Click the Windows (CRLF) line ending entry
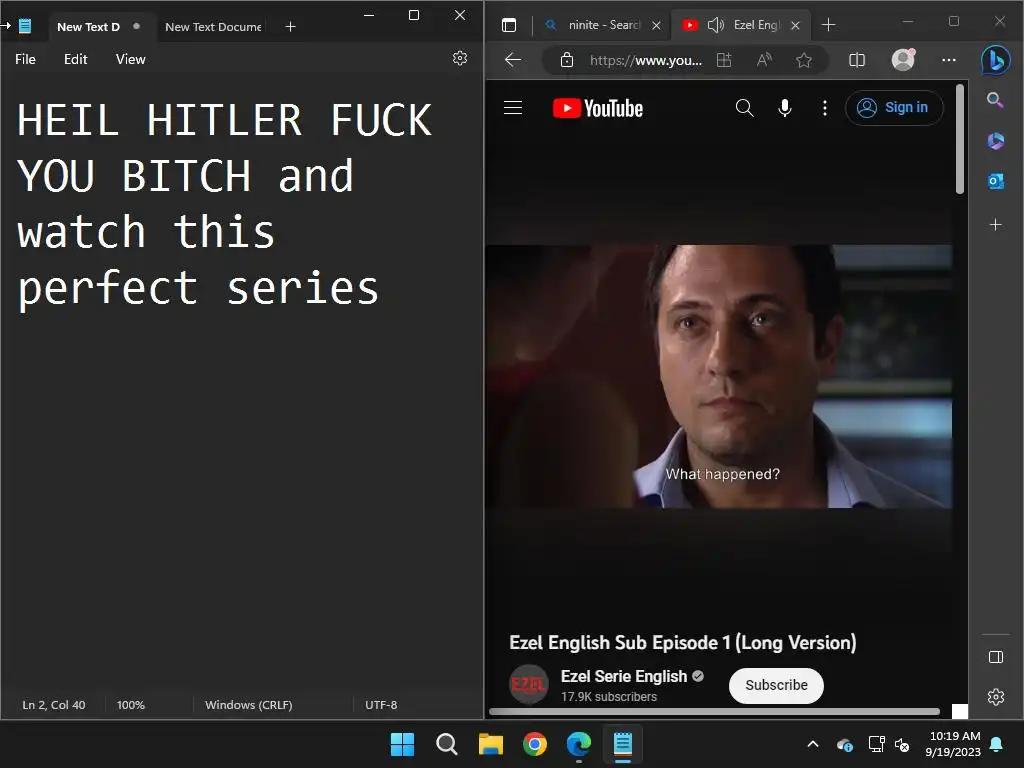 pyautogui.click(x=249, y=705)
